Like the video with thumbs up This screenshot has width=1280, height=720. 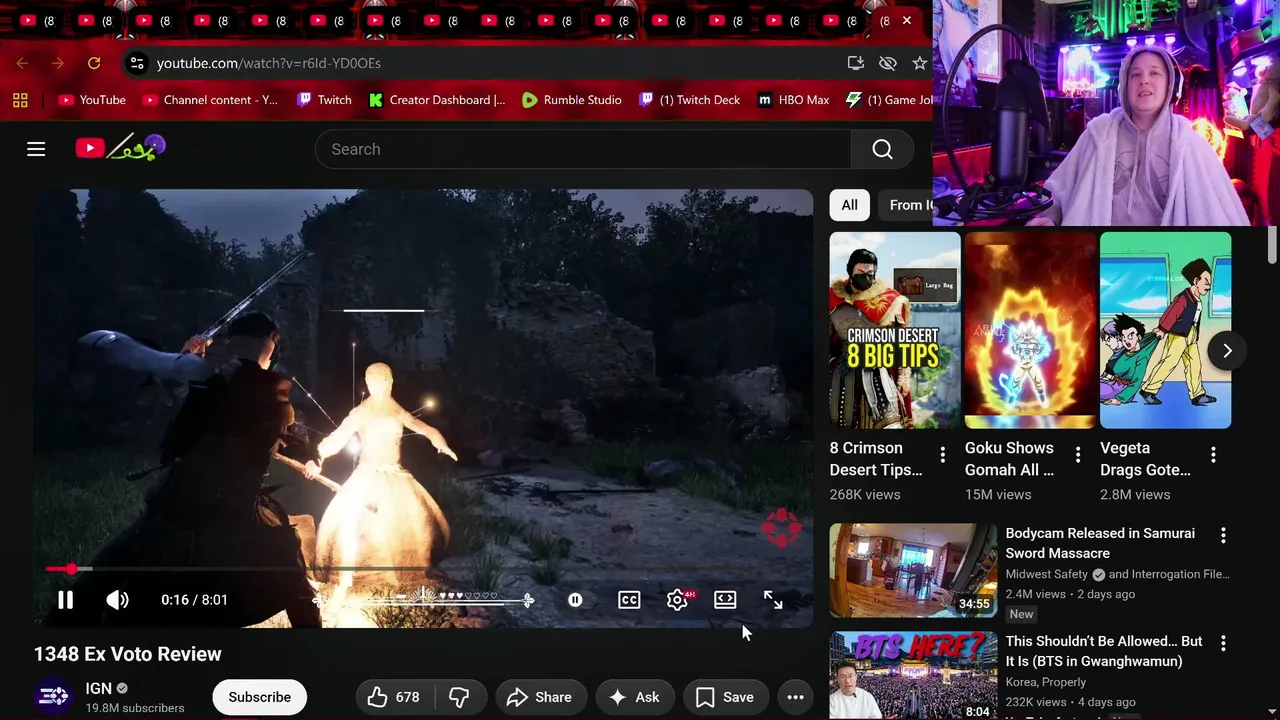point(393,697)
